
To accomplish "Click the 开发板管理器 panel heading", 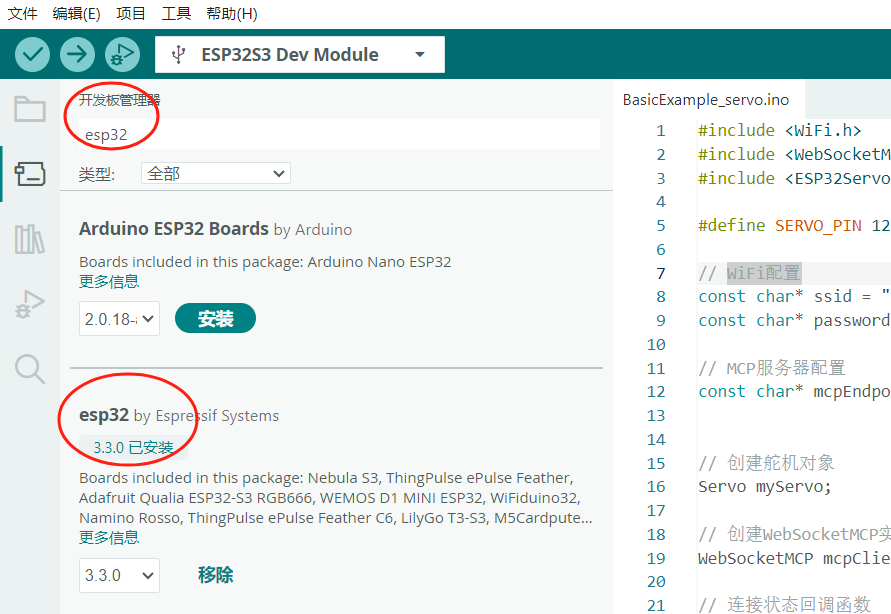I will point(119,100).
